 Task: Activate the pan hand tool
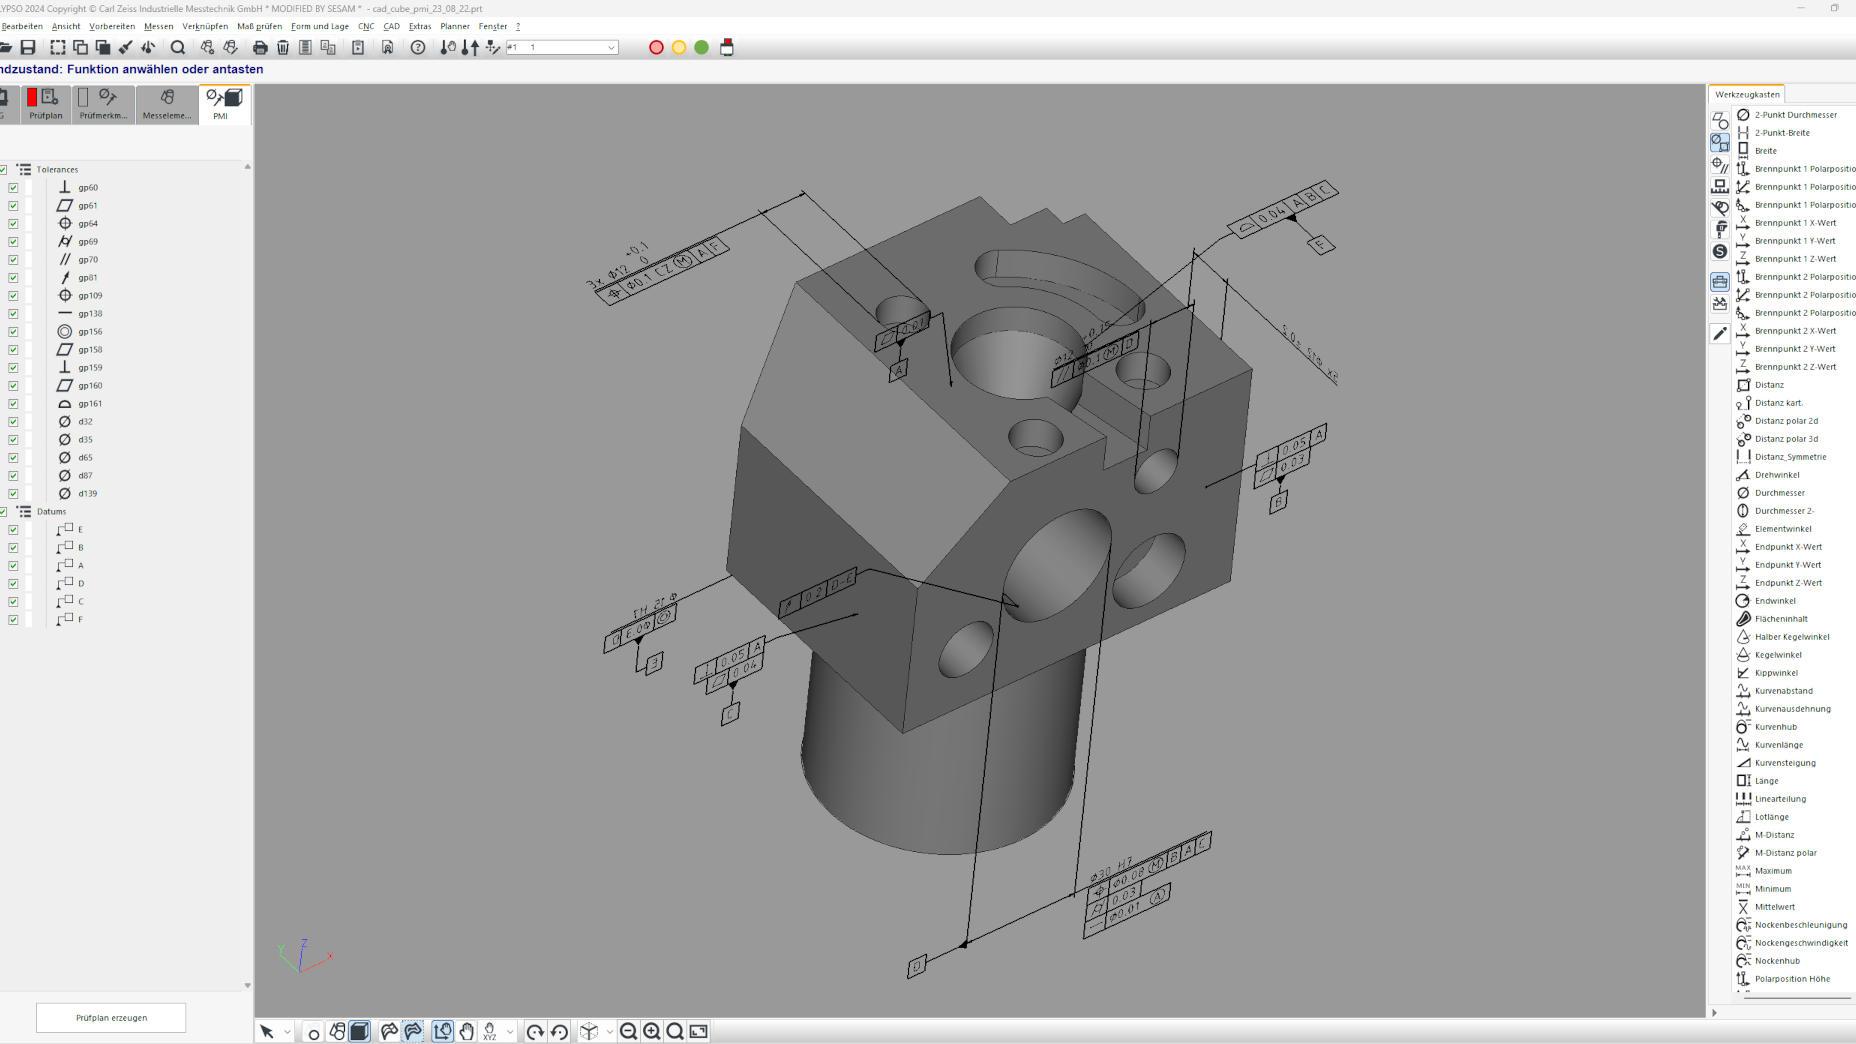467,1031
